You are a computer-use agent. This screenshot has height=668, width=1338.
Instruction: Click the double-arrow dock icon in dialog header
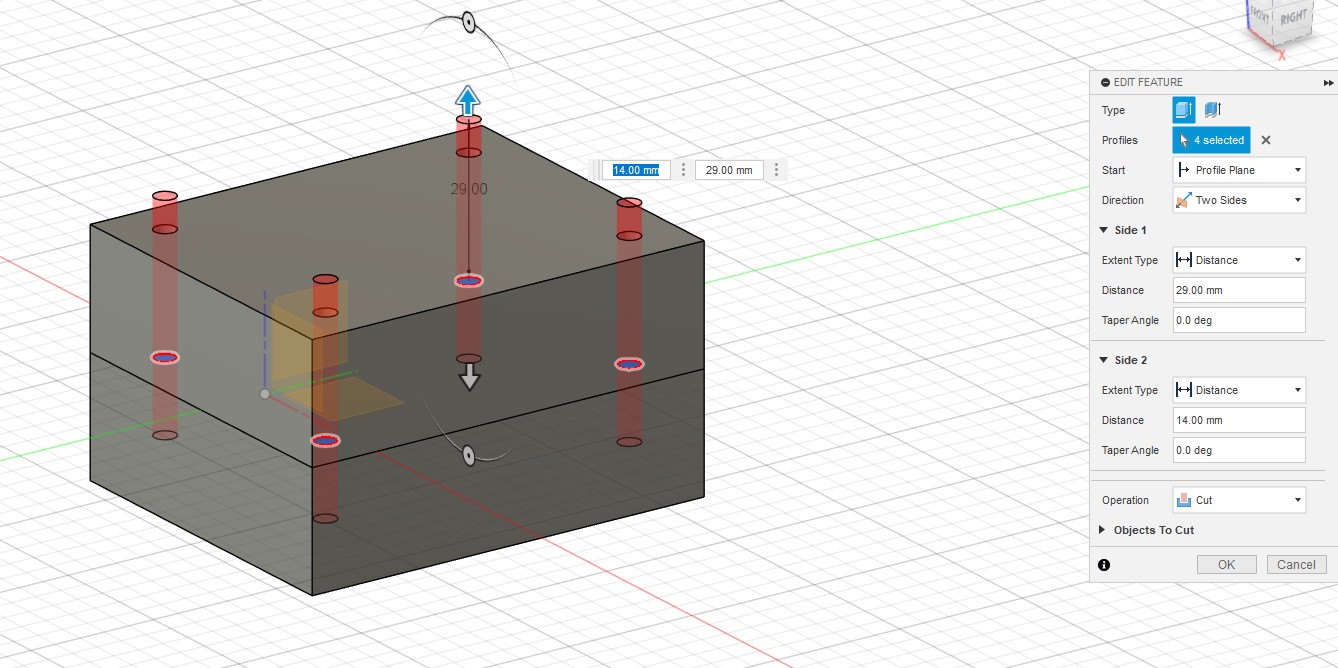click(x=1328, y=83)
